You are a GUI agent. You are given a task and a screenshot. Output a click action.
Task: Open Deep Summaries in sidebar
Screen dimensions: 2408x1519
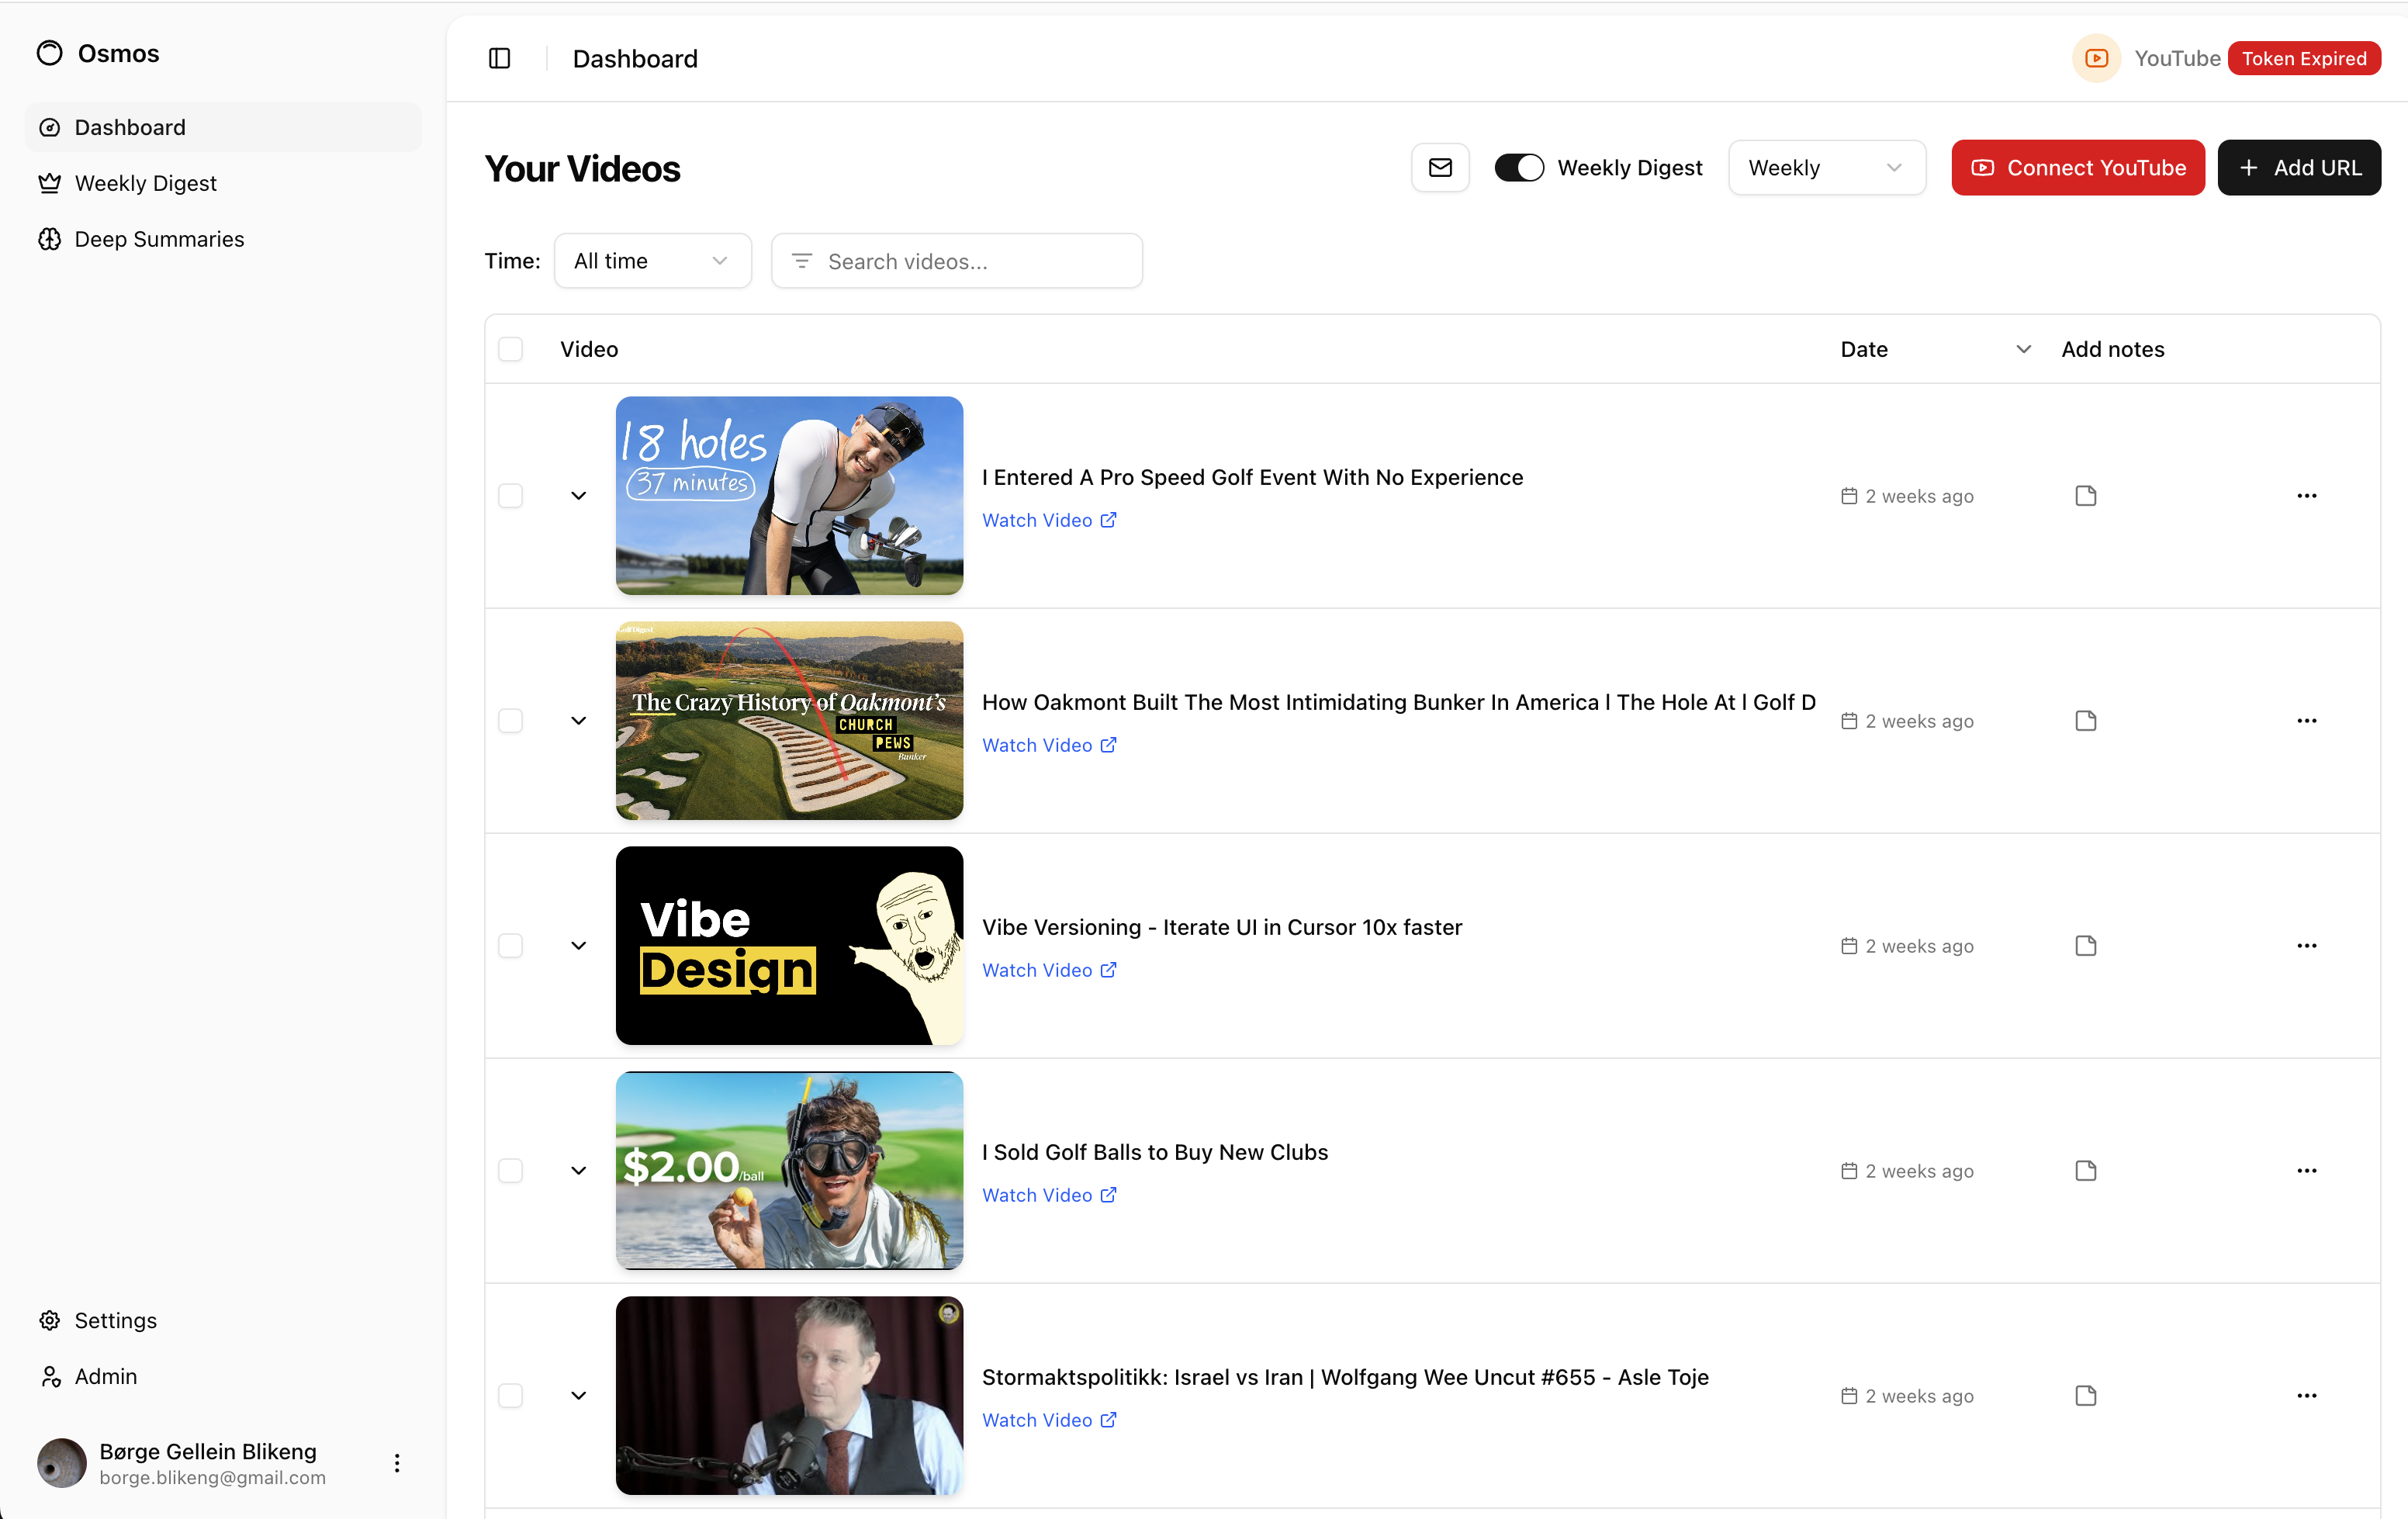coord(223,239)
